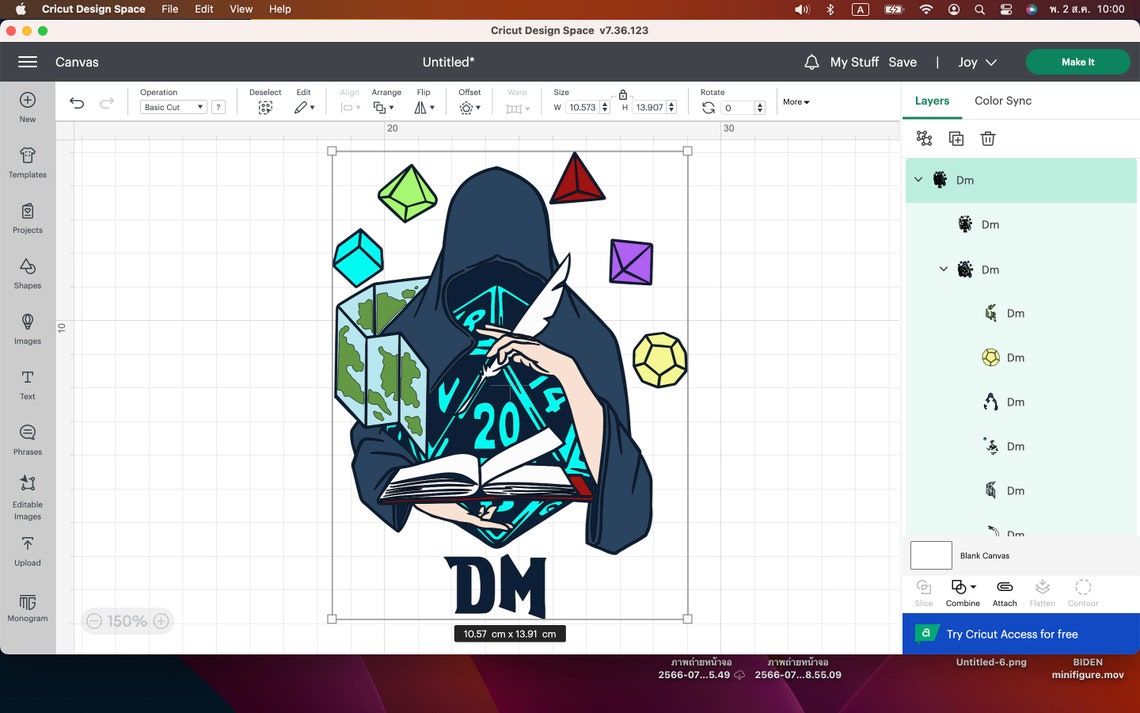This screenshot has height=713, width=1140.
Task: Select the Slice tool
Action: [922, 591]
